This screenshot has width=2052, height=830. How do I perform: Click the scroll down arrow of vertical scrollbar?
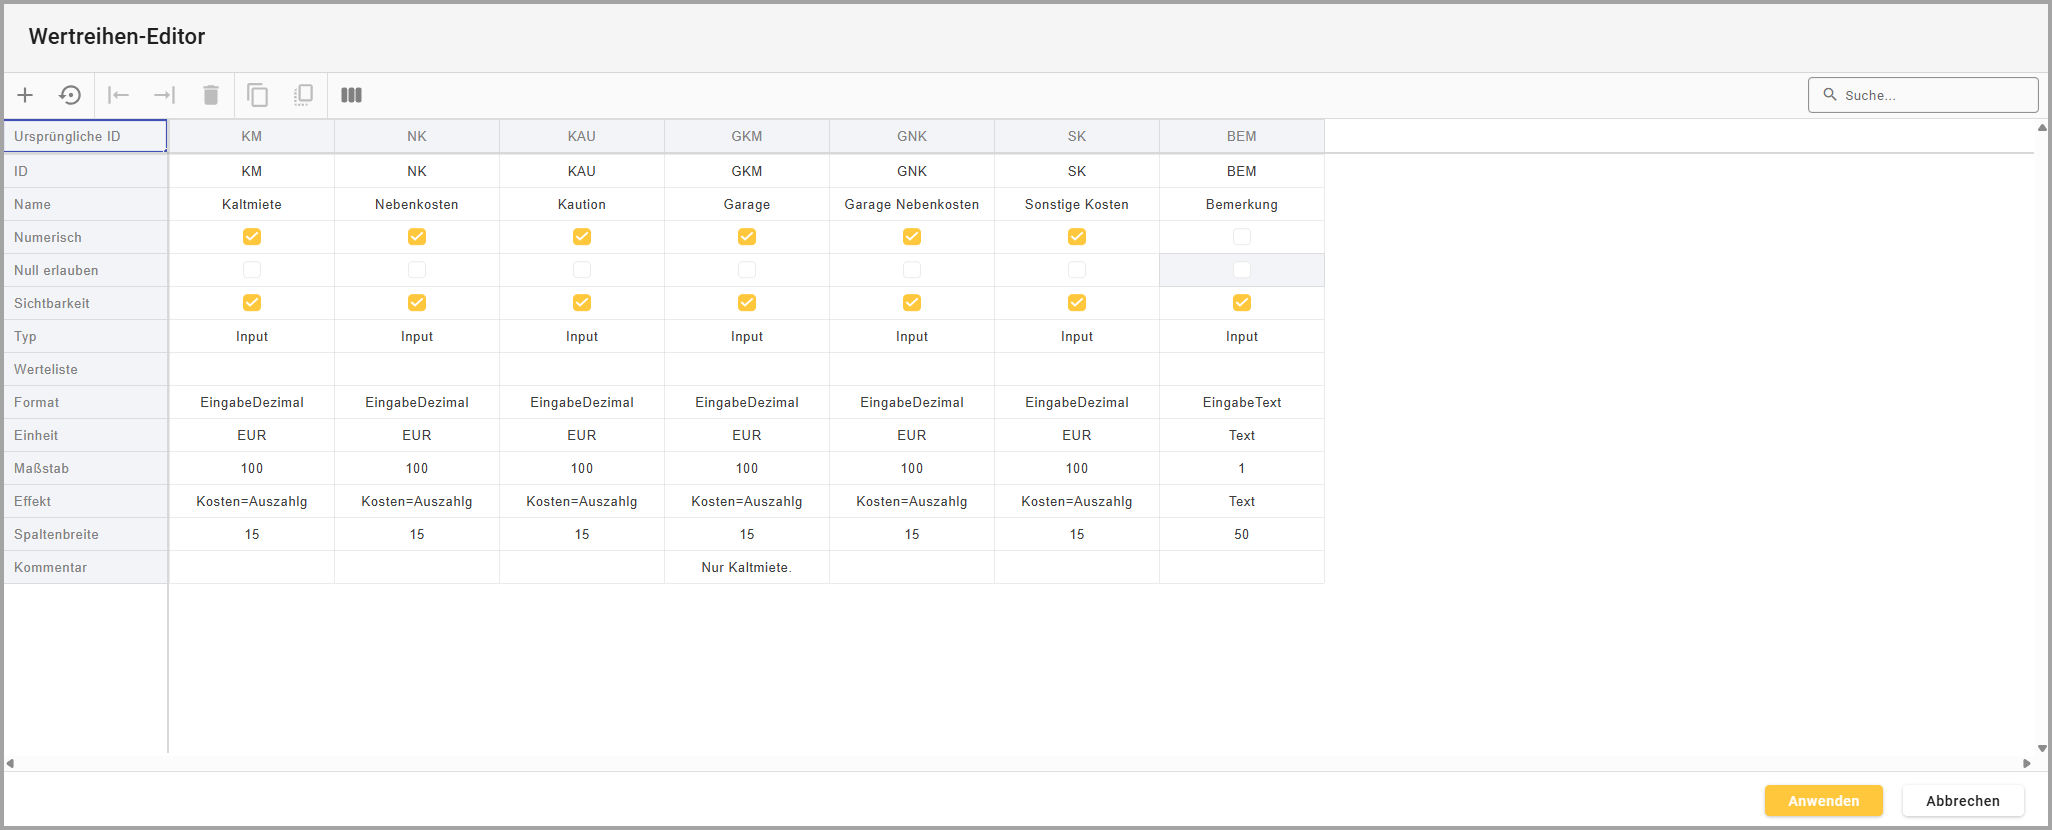click(2042, 748)
